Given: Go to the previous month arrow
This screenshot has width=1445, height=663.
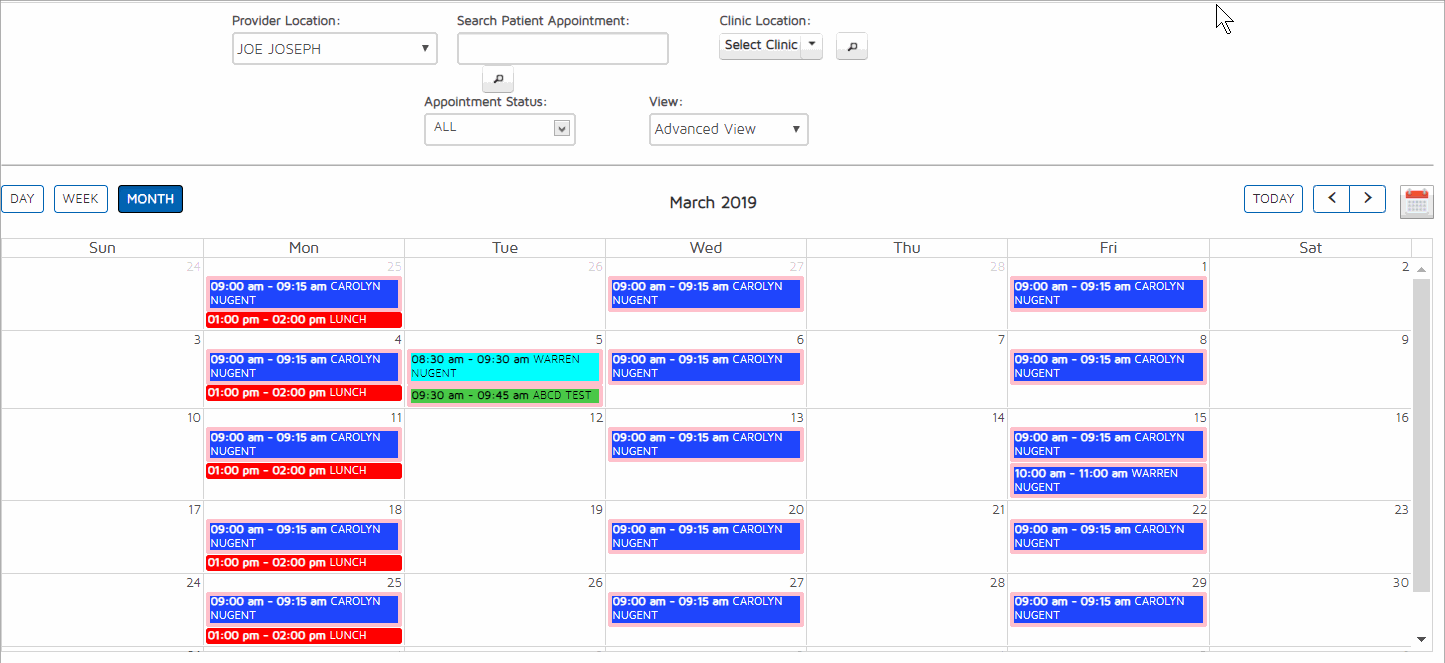Looking at the screenshot, I should pos(1331,199).
